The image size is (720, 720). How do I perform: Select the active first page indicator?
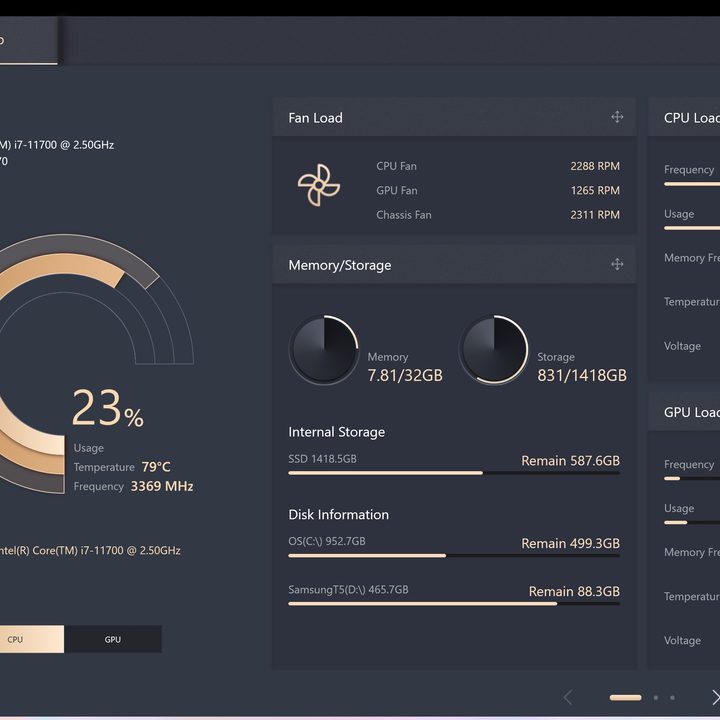point(625,698)
